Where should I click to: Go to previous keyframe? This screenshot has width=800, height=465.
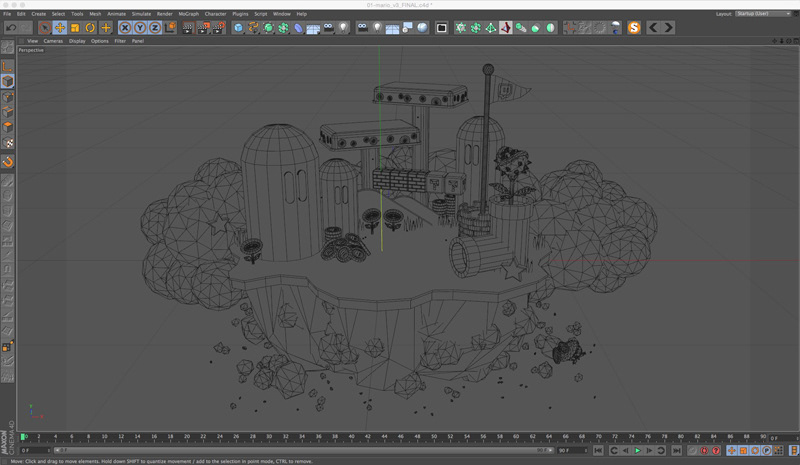click(614, 450)
